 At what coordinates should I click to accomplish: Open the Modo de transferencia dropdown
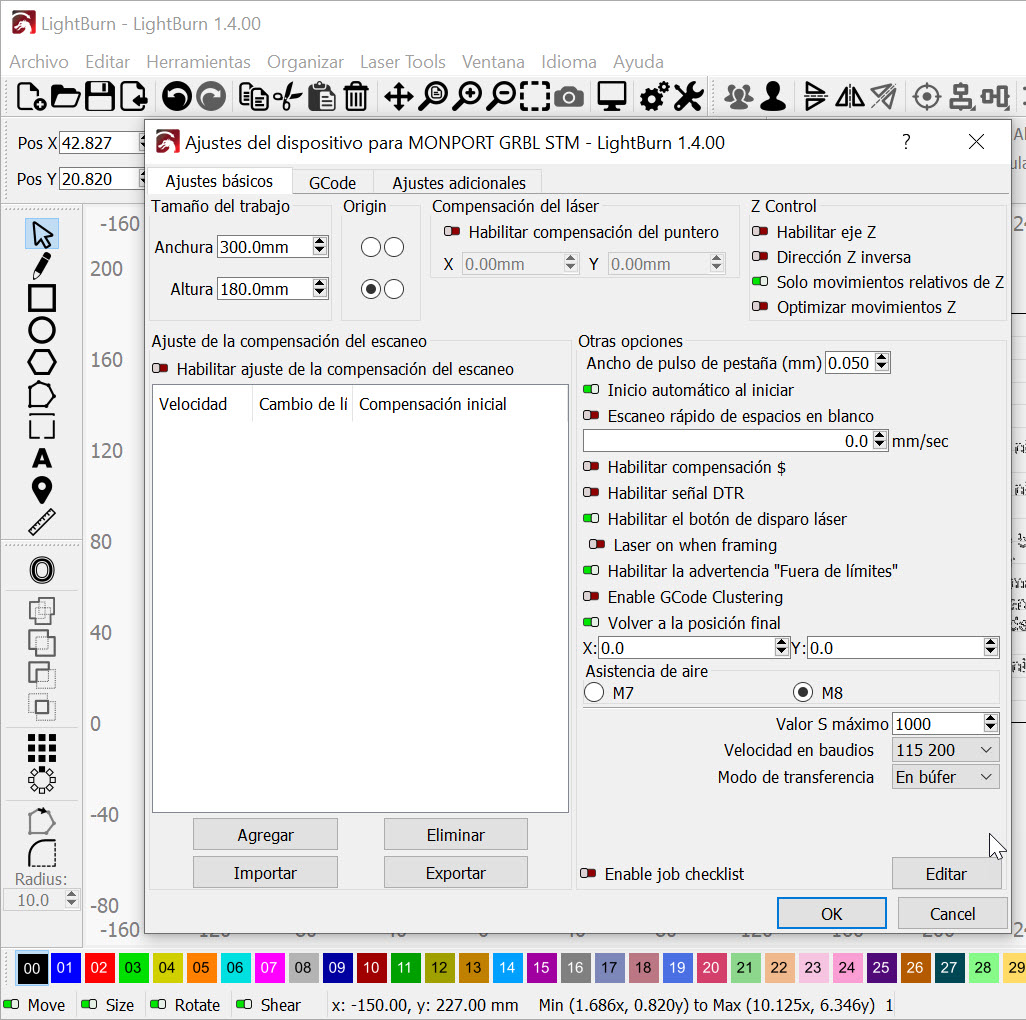click(945, 777)
